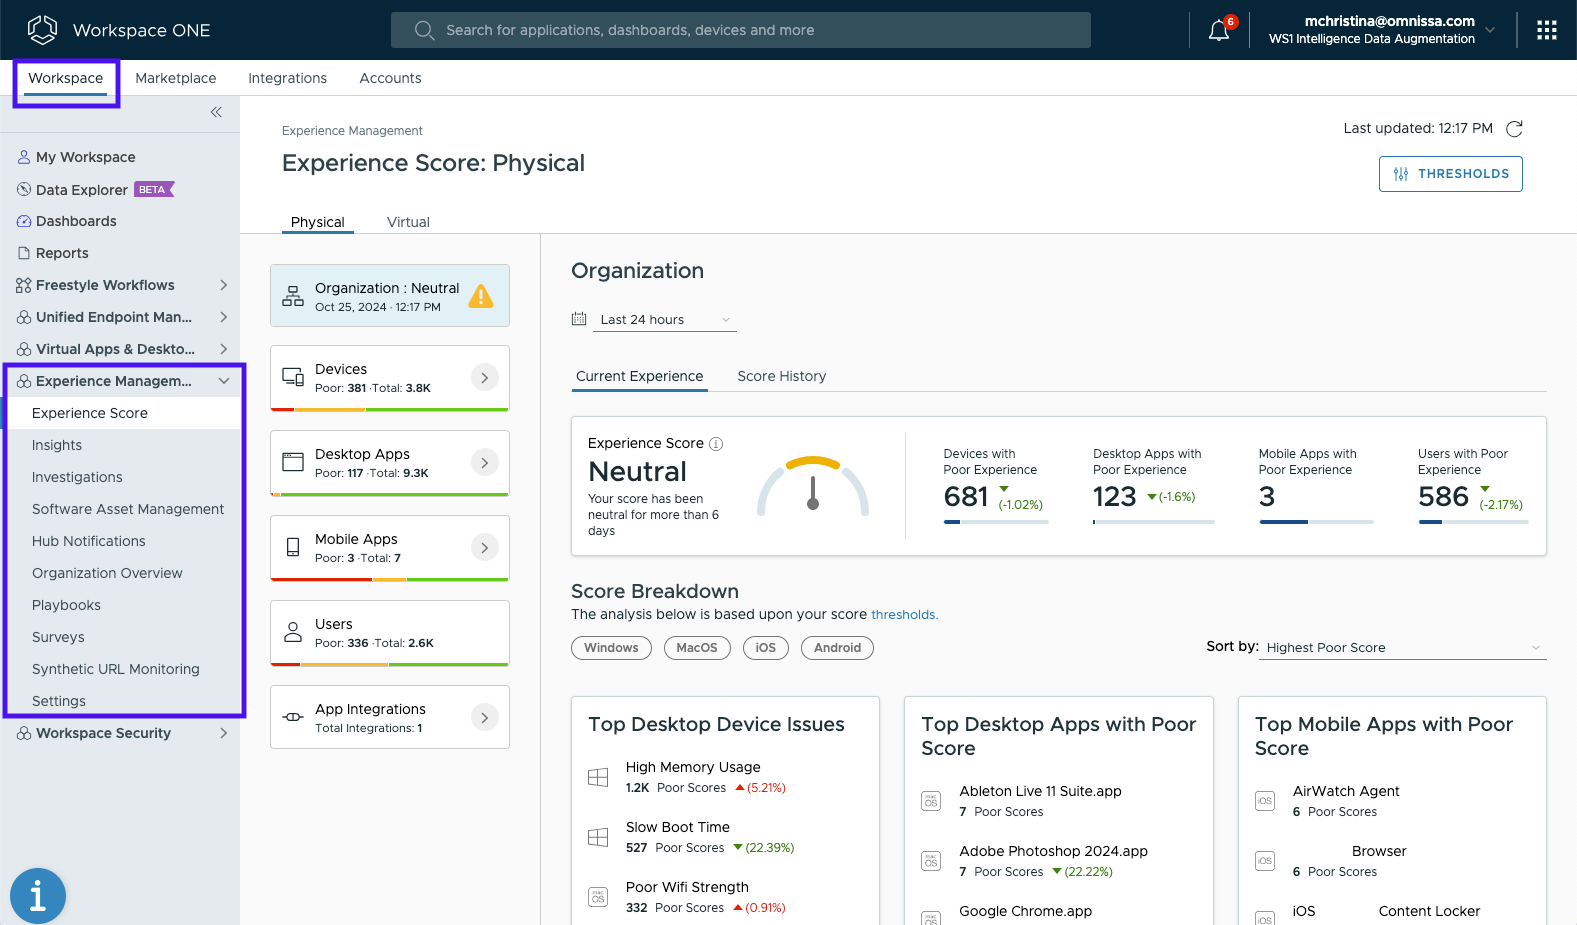Follow the thresholds link in Score Breakdown

[903, 615]
